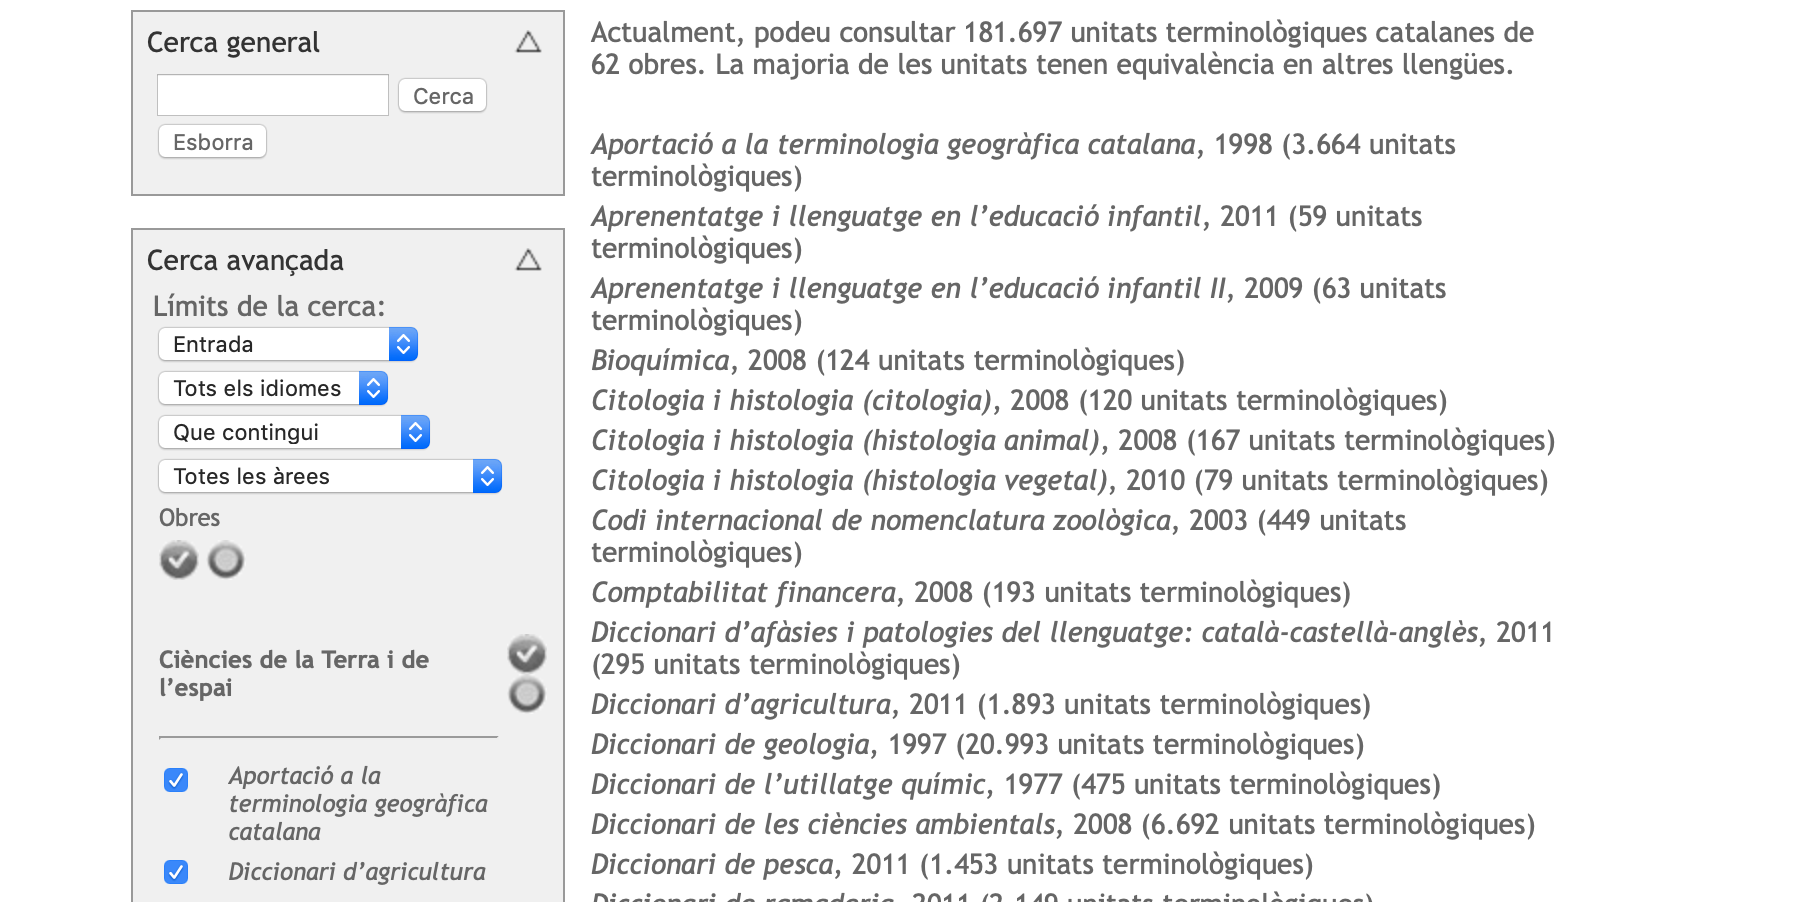
Task: Collapse the Cerca avançada panel triangle
Action: [x=528, y=260]
